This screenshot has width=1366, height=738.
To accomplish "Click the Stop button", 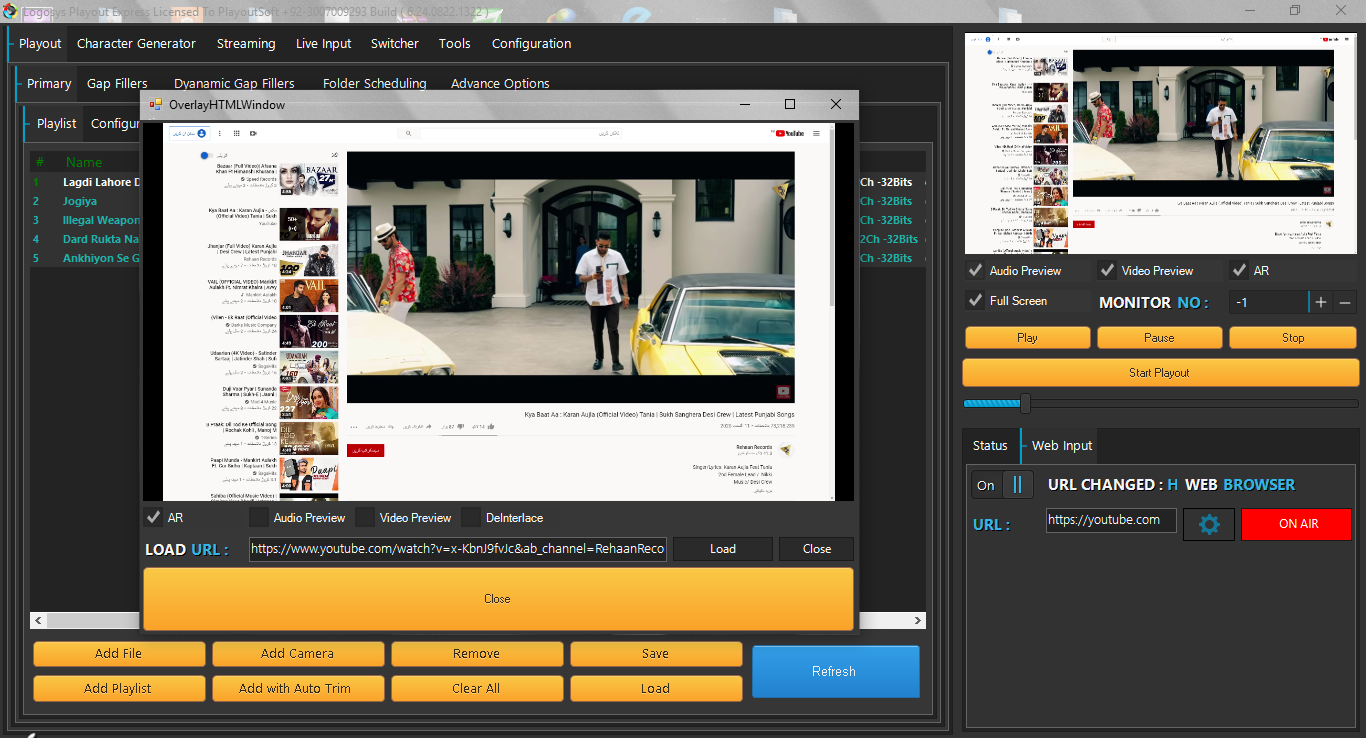I will click(x=1293, y=338).
